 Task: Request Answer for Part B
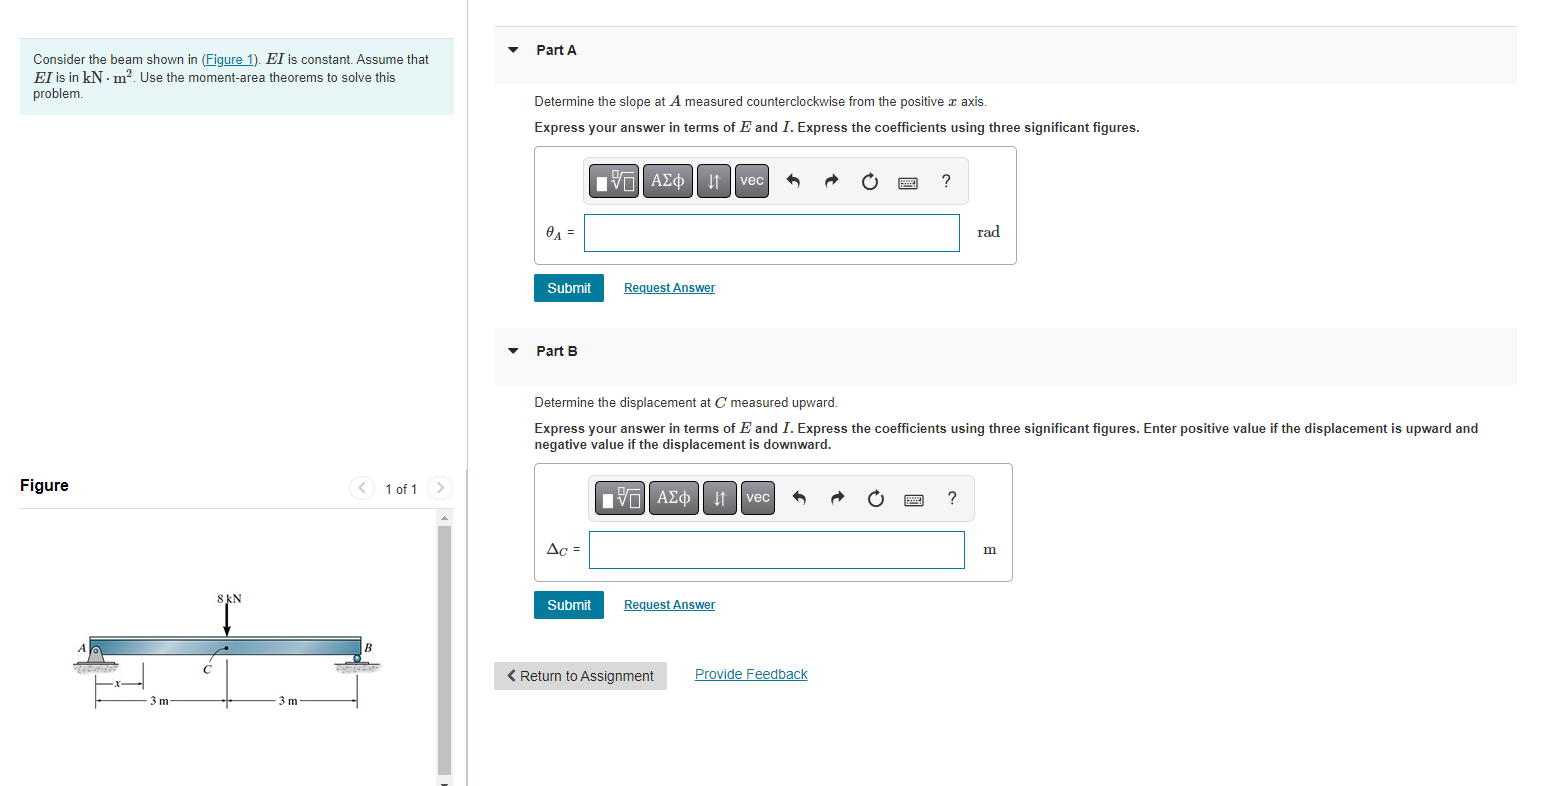[x=669, y=605]
